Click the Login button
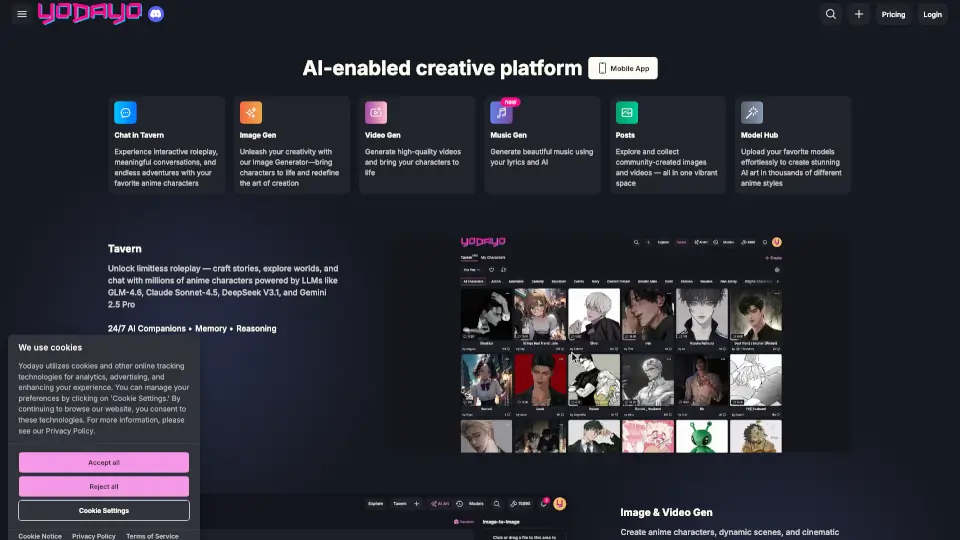 click(x=932, y=14)
